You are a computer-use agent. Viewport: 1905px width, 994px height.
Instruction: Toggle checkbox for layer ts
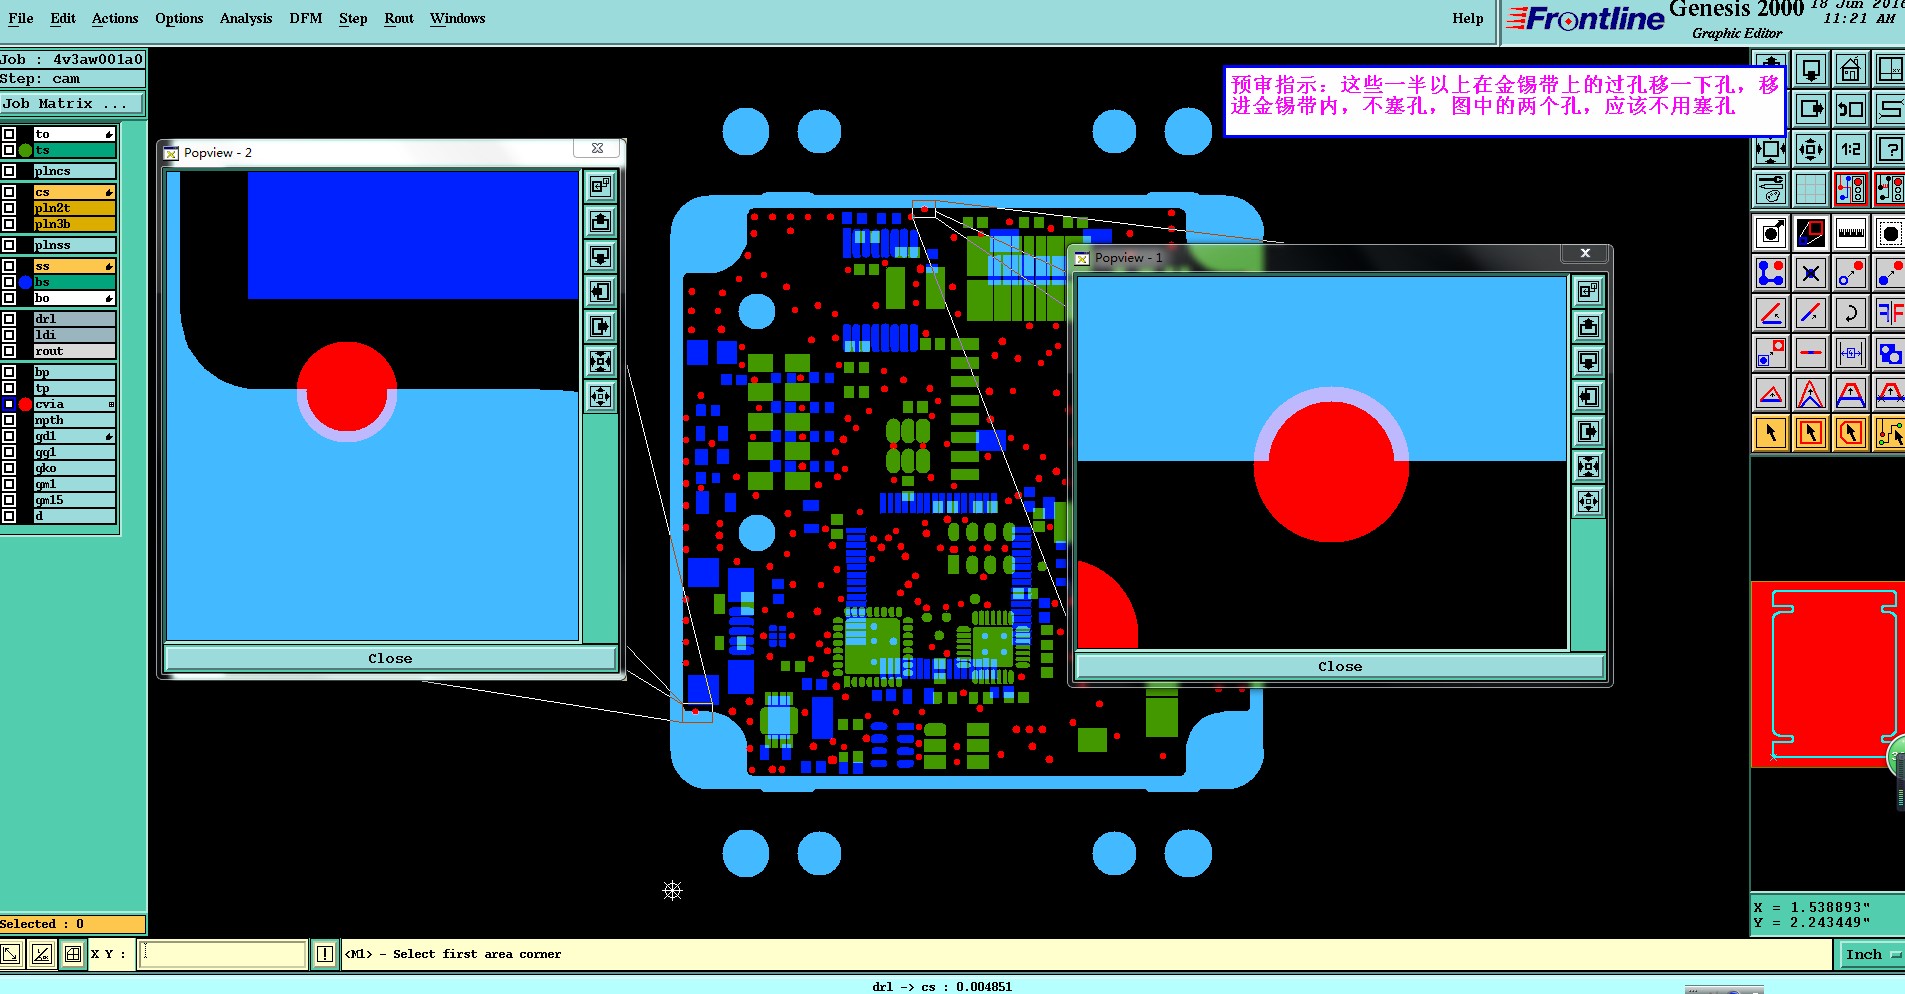tap(9, 150)
